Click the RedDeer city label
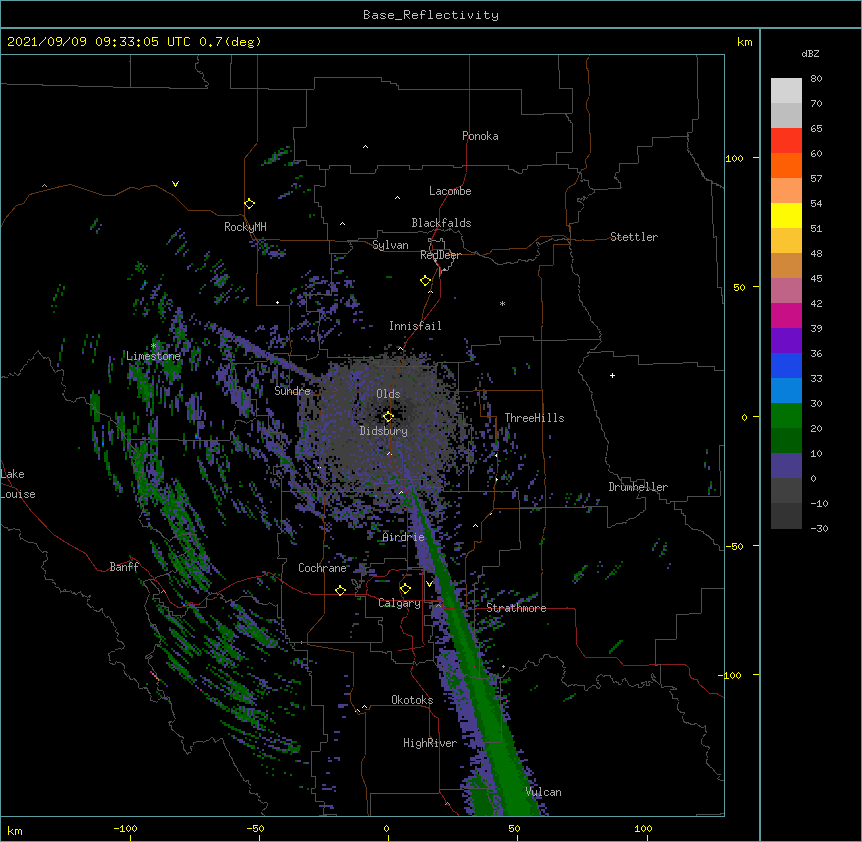 pyautogui.click(x=440, y=255)
